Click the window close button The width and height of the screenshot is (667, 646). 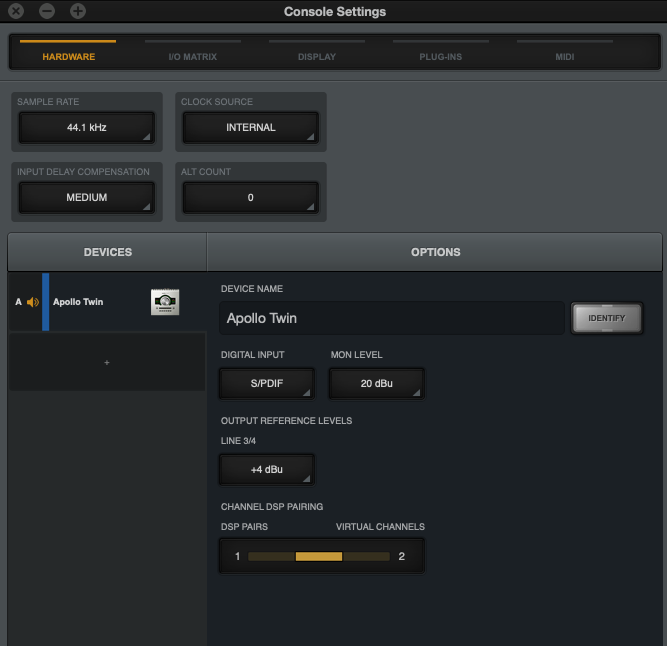click(16, 11)
